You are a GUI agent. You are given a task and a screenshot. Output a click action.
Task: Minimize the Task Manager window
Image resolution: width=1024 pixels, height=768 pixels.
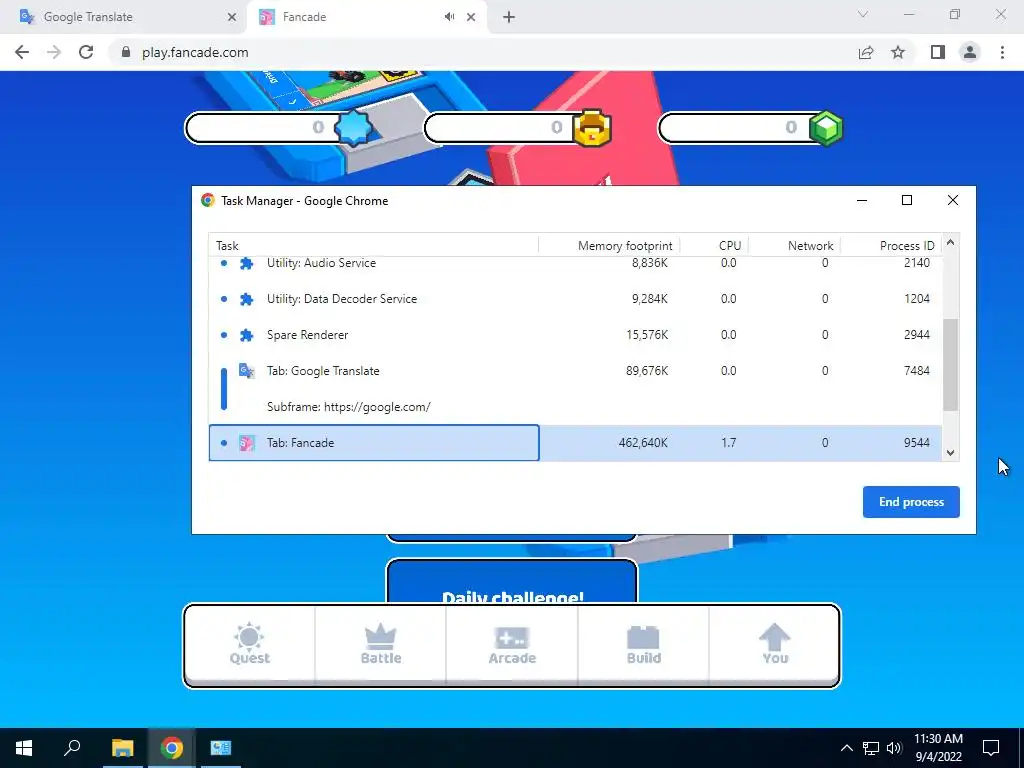[862, 200]
